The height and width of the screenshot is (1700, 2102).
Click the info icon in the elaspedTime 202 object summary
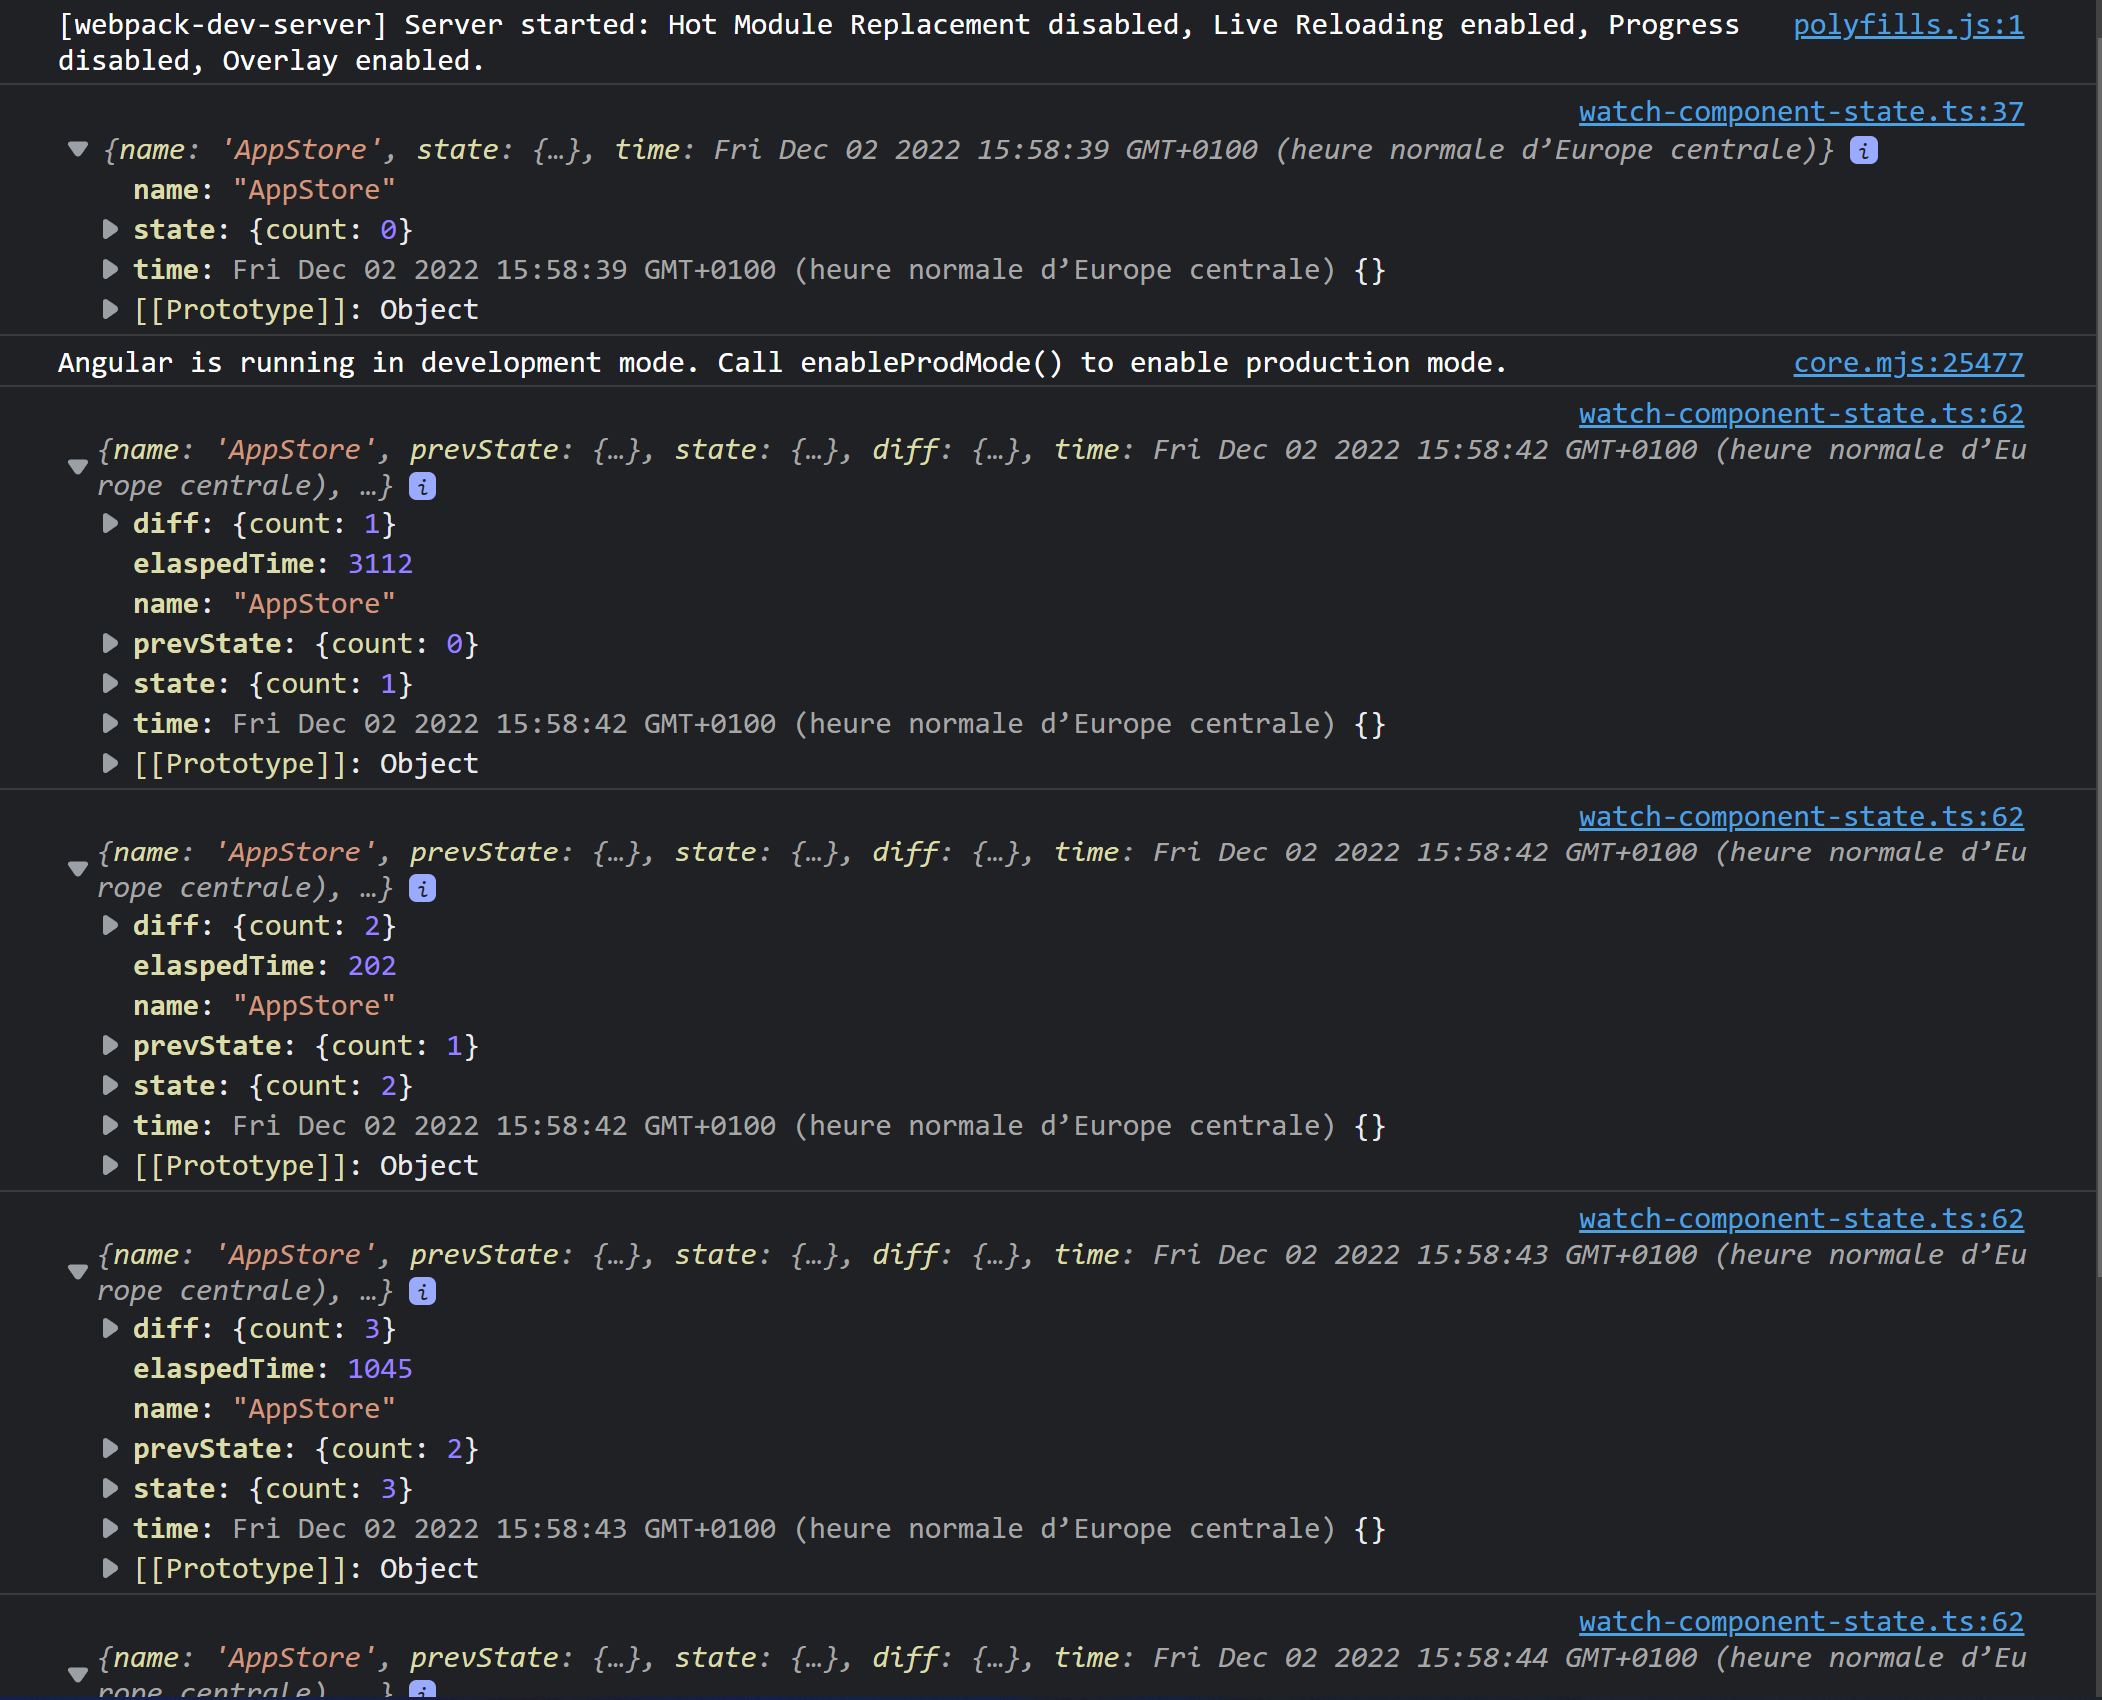(x=423, y=889)
